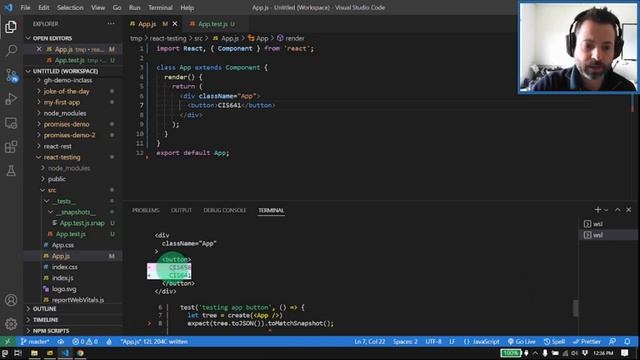Open the Edit menu
The width and height of the screenshot is (640, 360).
(44, 7)
